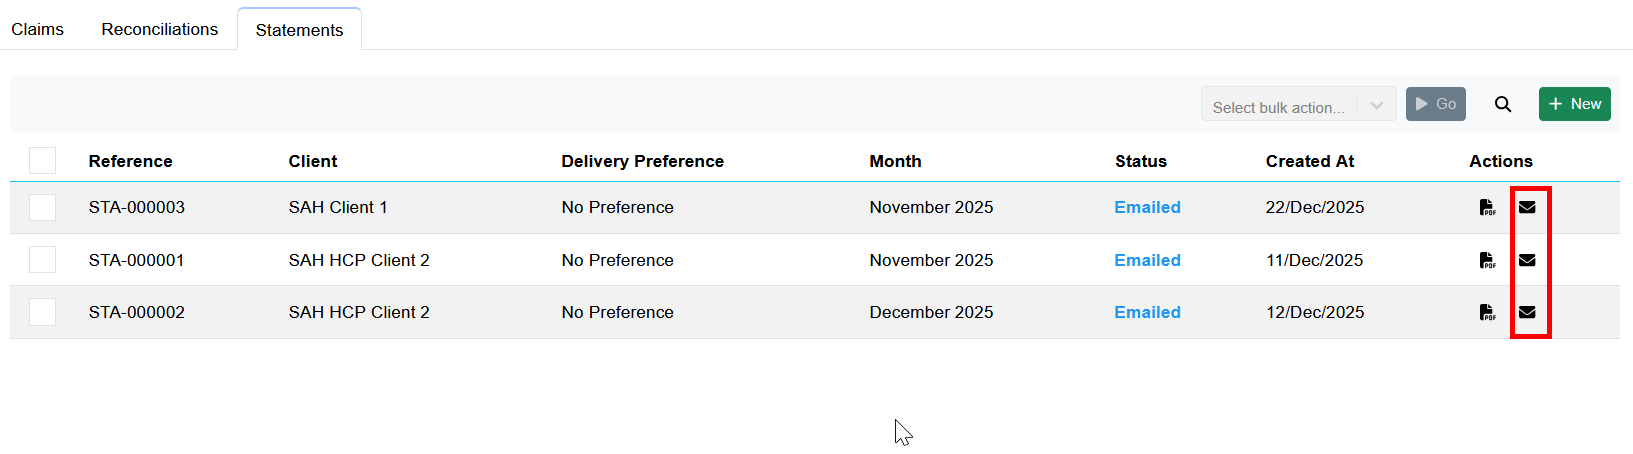Tick the checkbox for STA-000002

click(42, 312)
